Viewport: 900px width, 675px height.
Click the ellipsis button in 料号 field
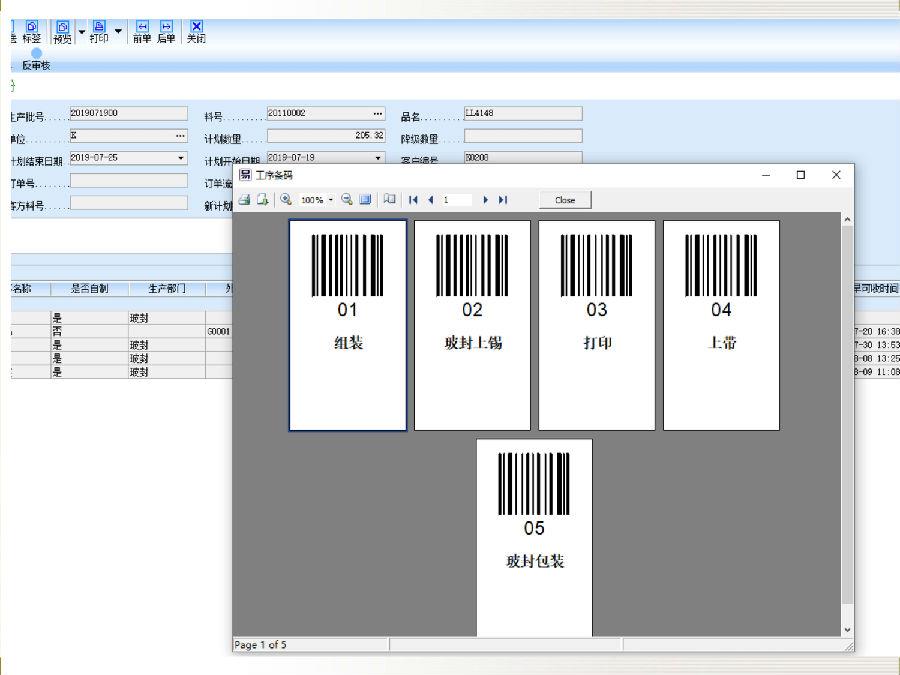point(378,114)
